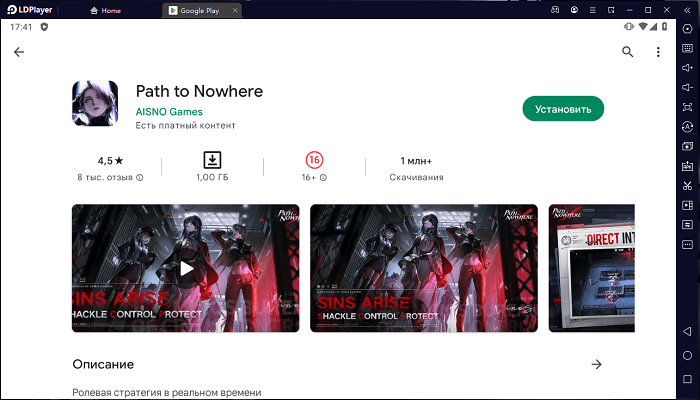Image resolution: width=700 pixels, height=400 pixels.
Task: Open the LDPlayer user account icon
Action: click(574, 10)
